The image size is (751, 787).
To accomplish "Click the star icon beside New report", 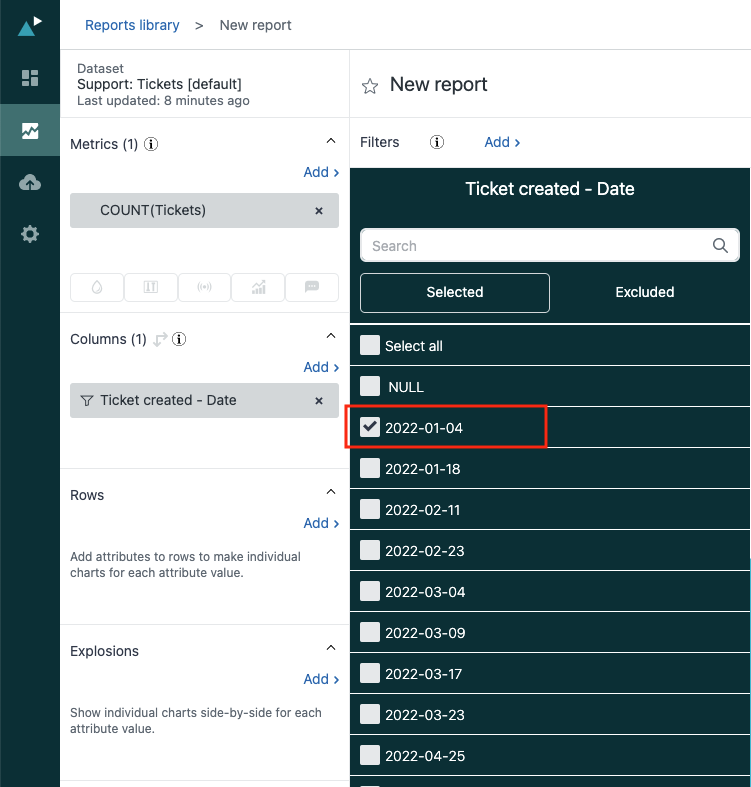I will [x=370, y=86].
